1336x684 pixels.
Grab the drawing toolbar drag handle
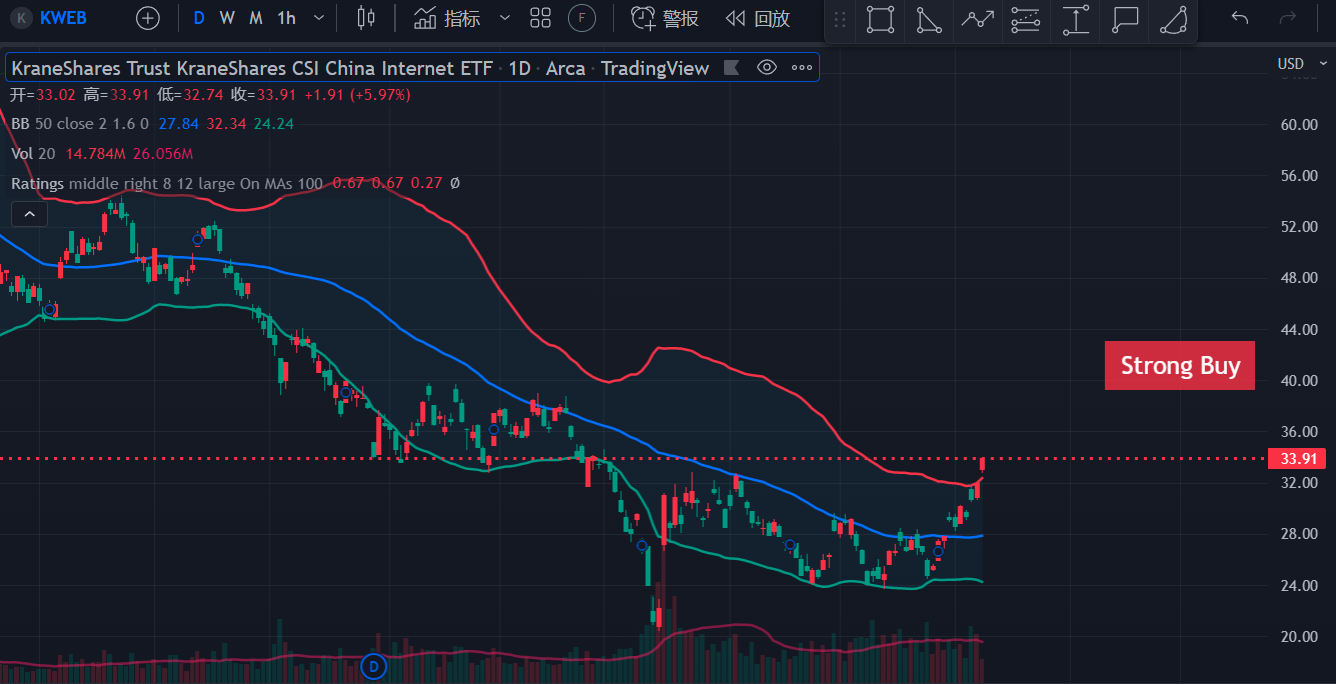(839, 19)
